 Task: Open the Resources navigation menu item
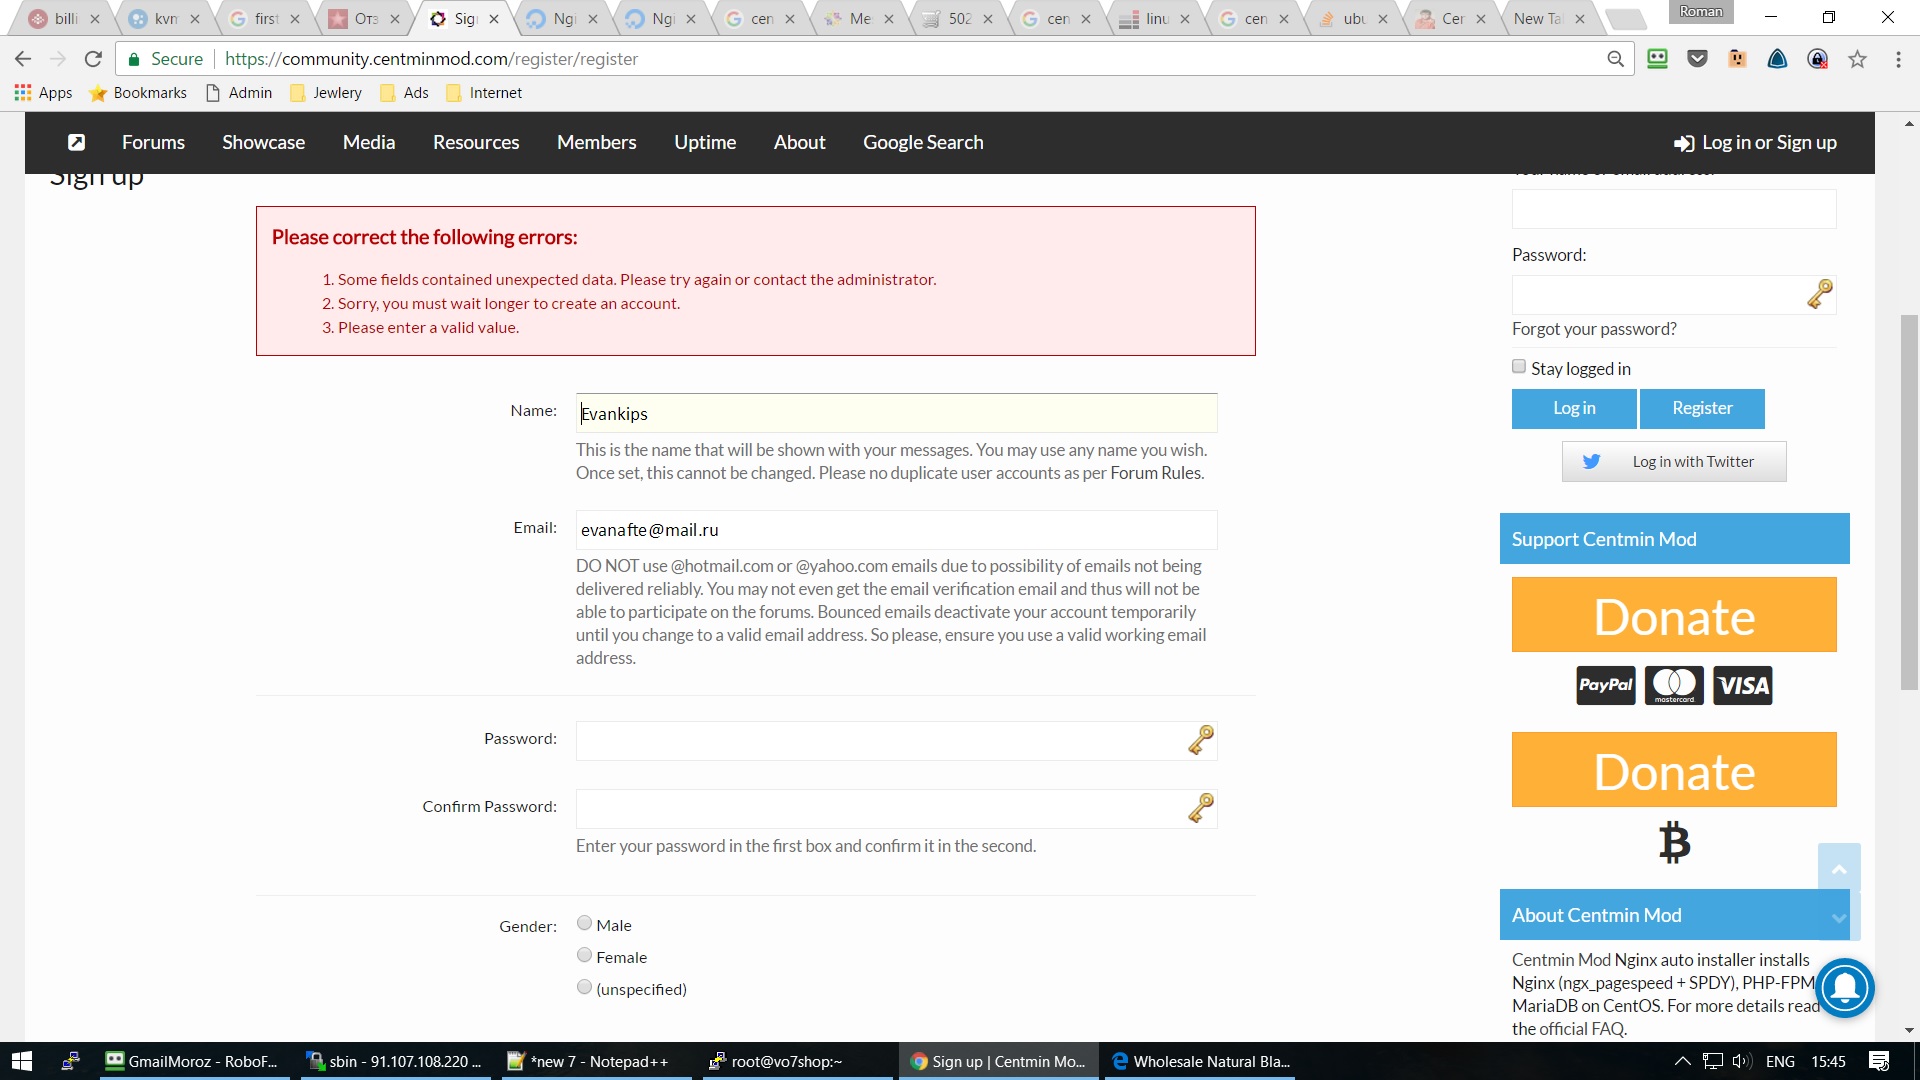pyautogui.click(x=476, y=142)
